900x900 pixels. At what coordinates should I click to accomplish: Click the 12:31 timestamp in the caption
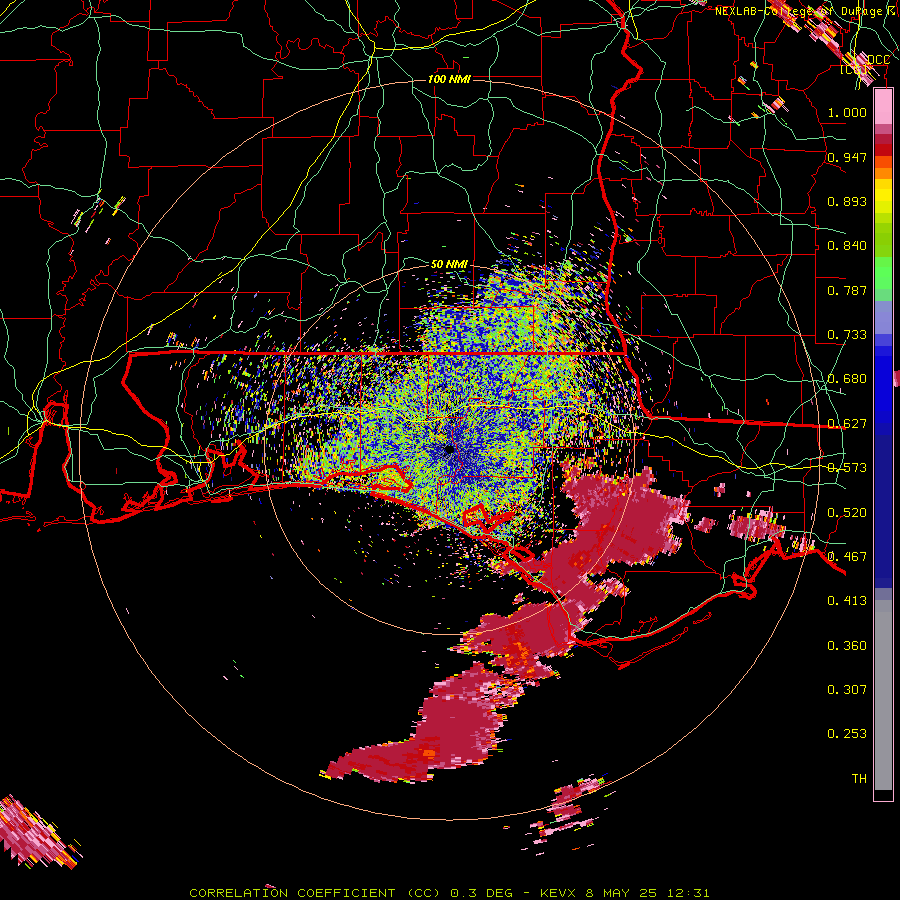click(688, 893)
